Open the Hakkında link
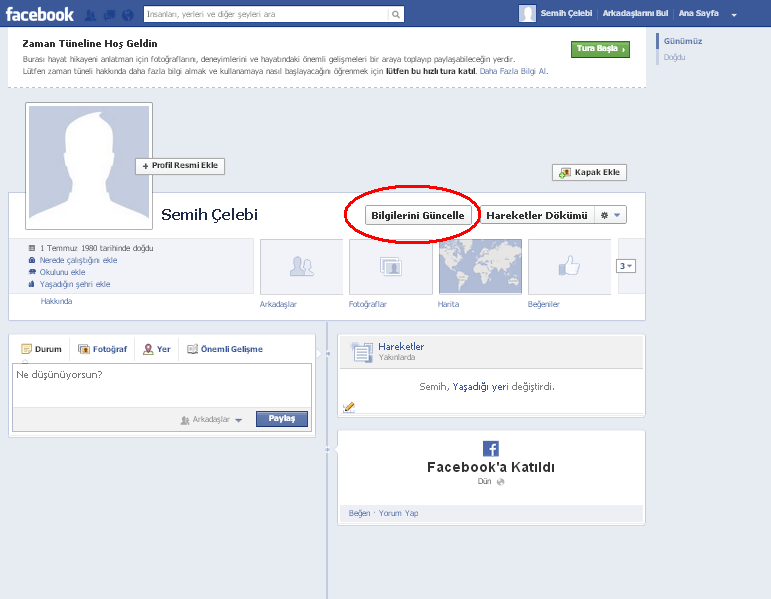Viewport: 771px width, 599px height. (x=56, y=301)
